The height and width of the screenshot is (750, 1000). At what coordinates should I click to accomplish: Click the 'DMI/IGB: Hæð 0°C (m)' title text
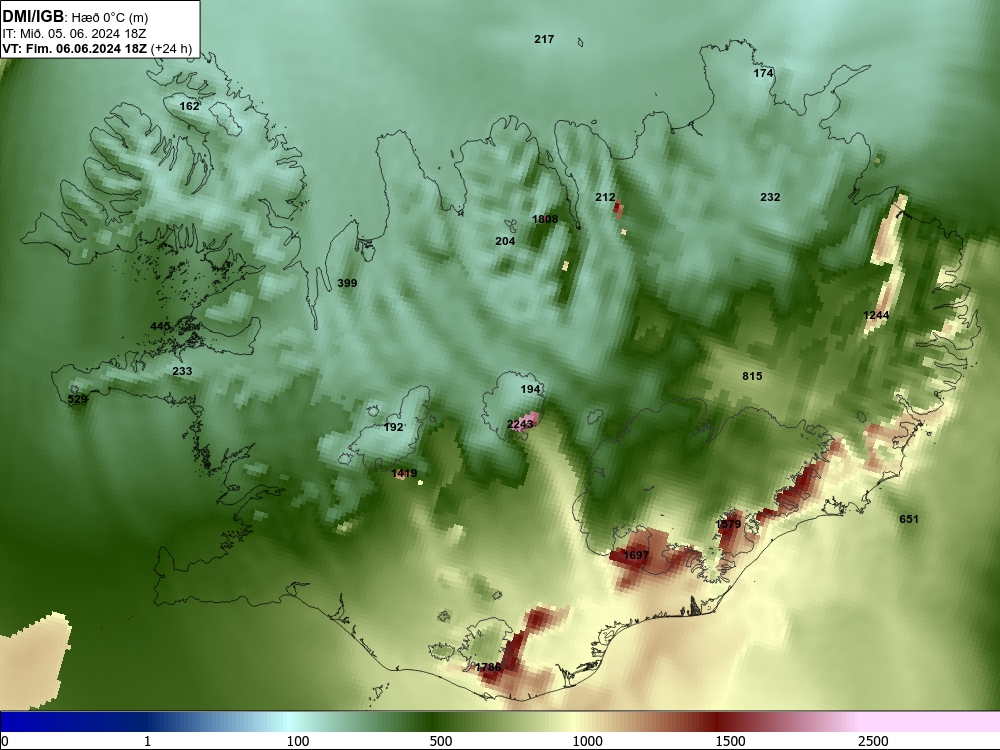tap(75, 17)
